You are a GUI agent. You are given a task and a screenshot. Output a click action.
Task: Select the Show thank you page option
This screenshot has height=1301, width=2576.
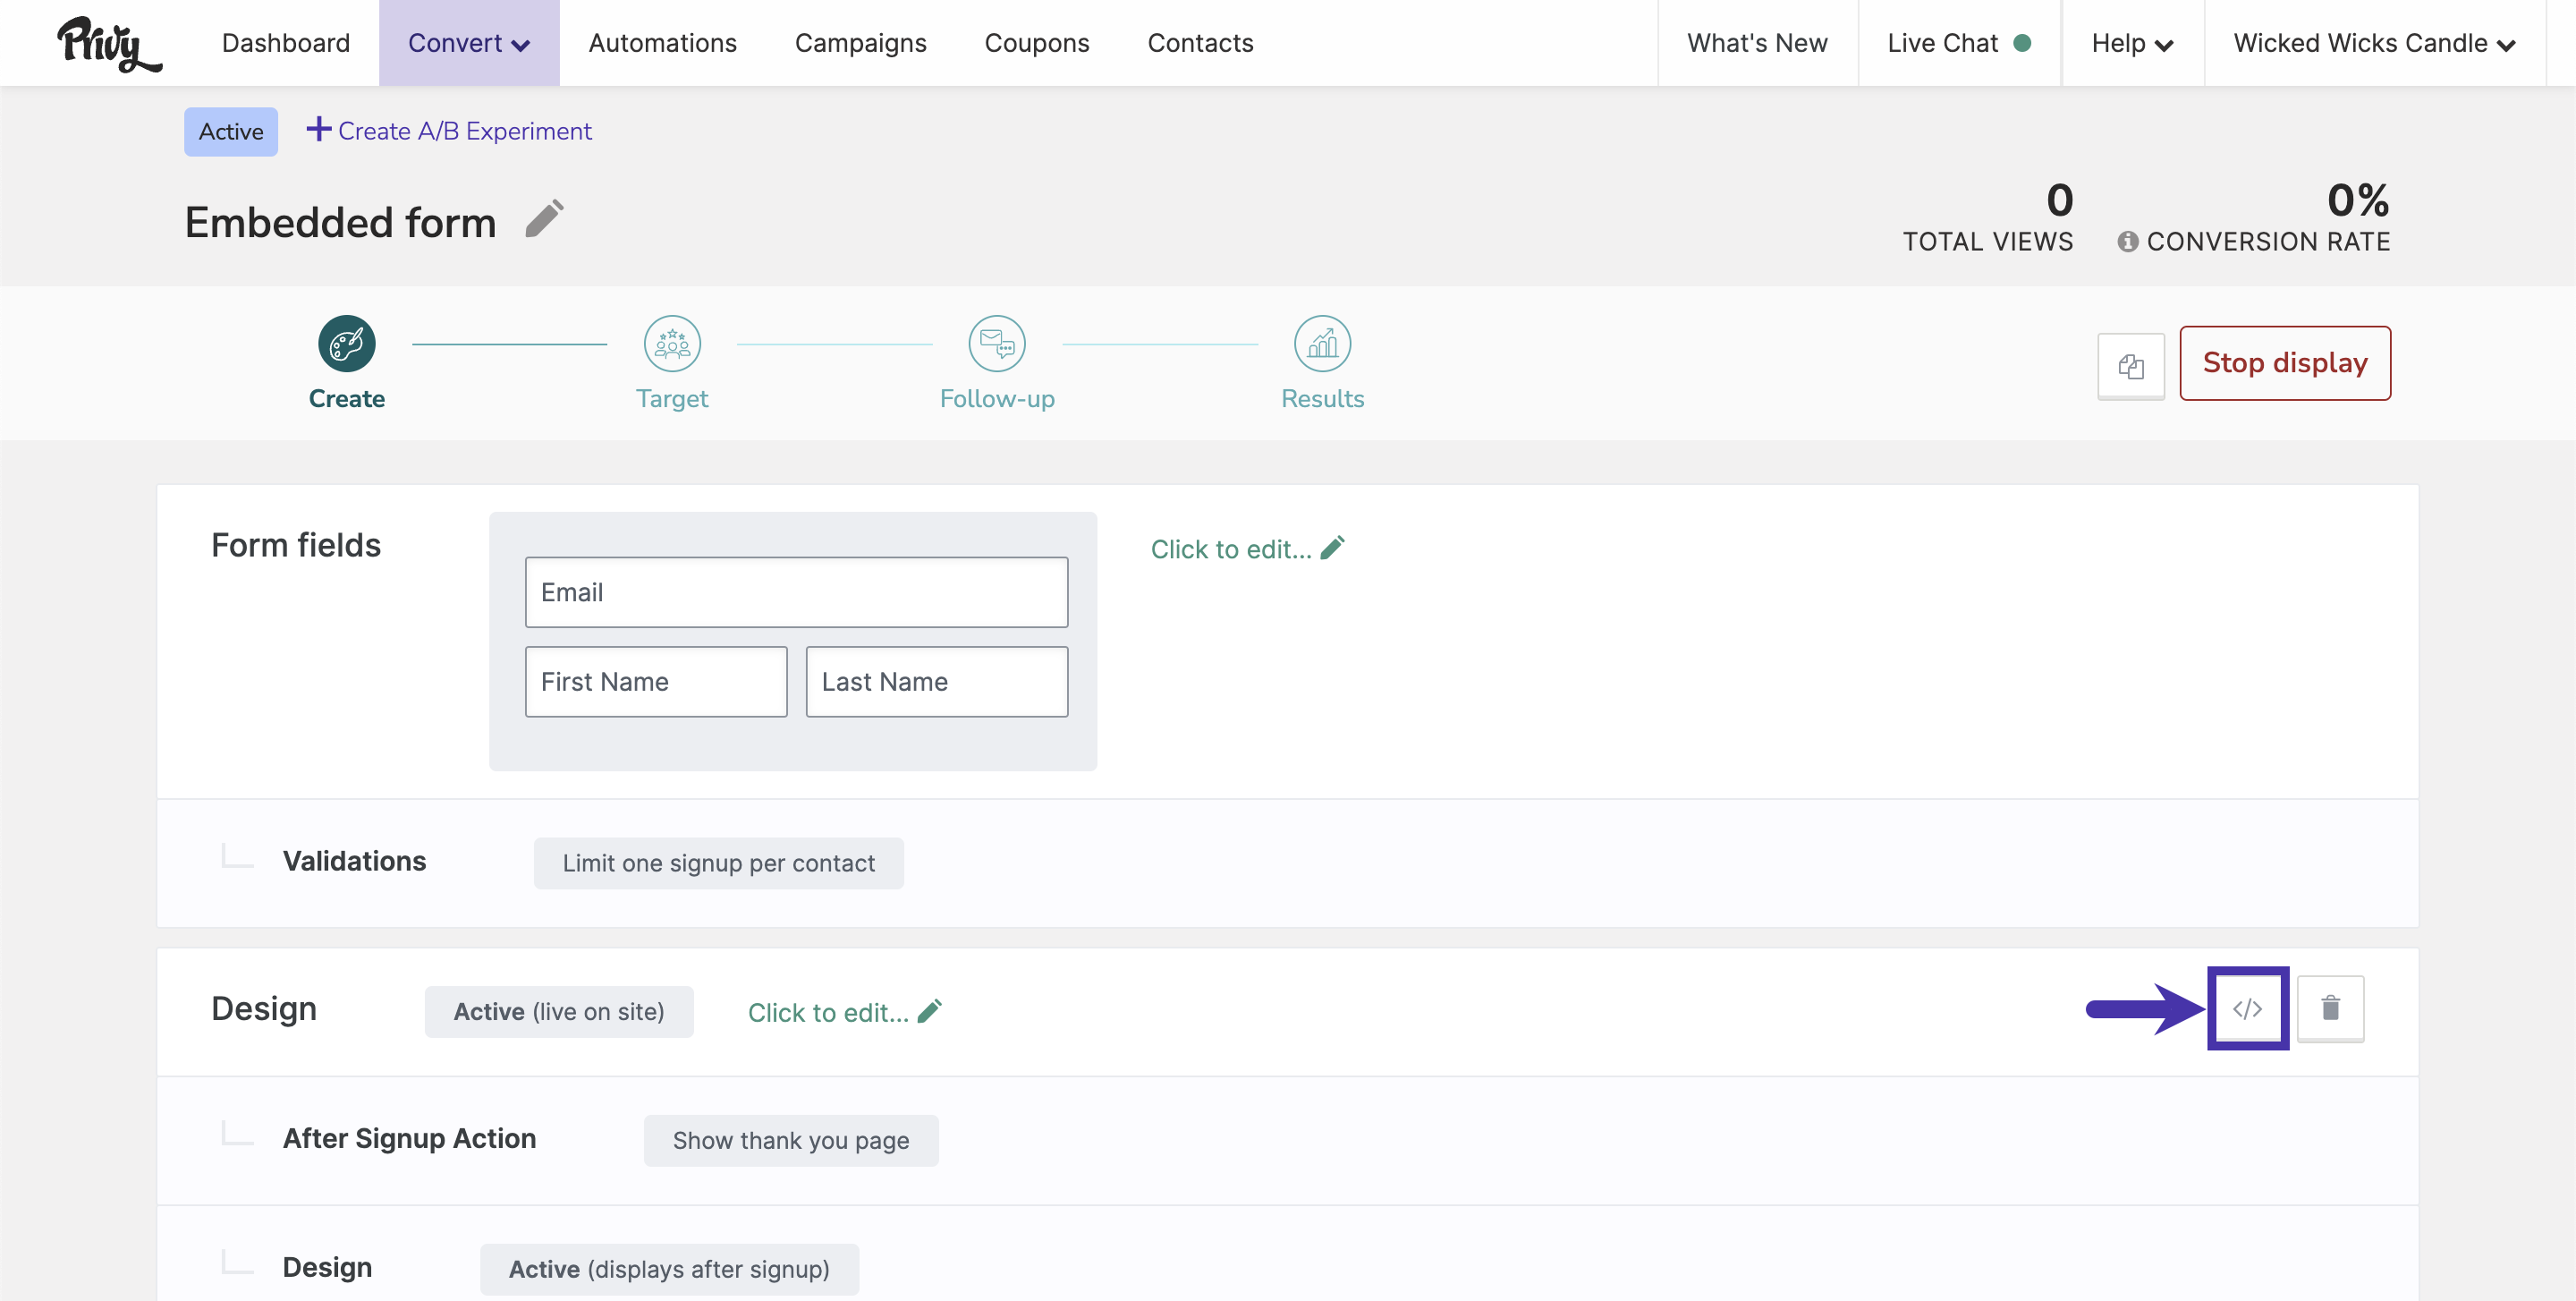click(790, 1140)
